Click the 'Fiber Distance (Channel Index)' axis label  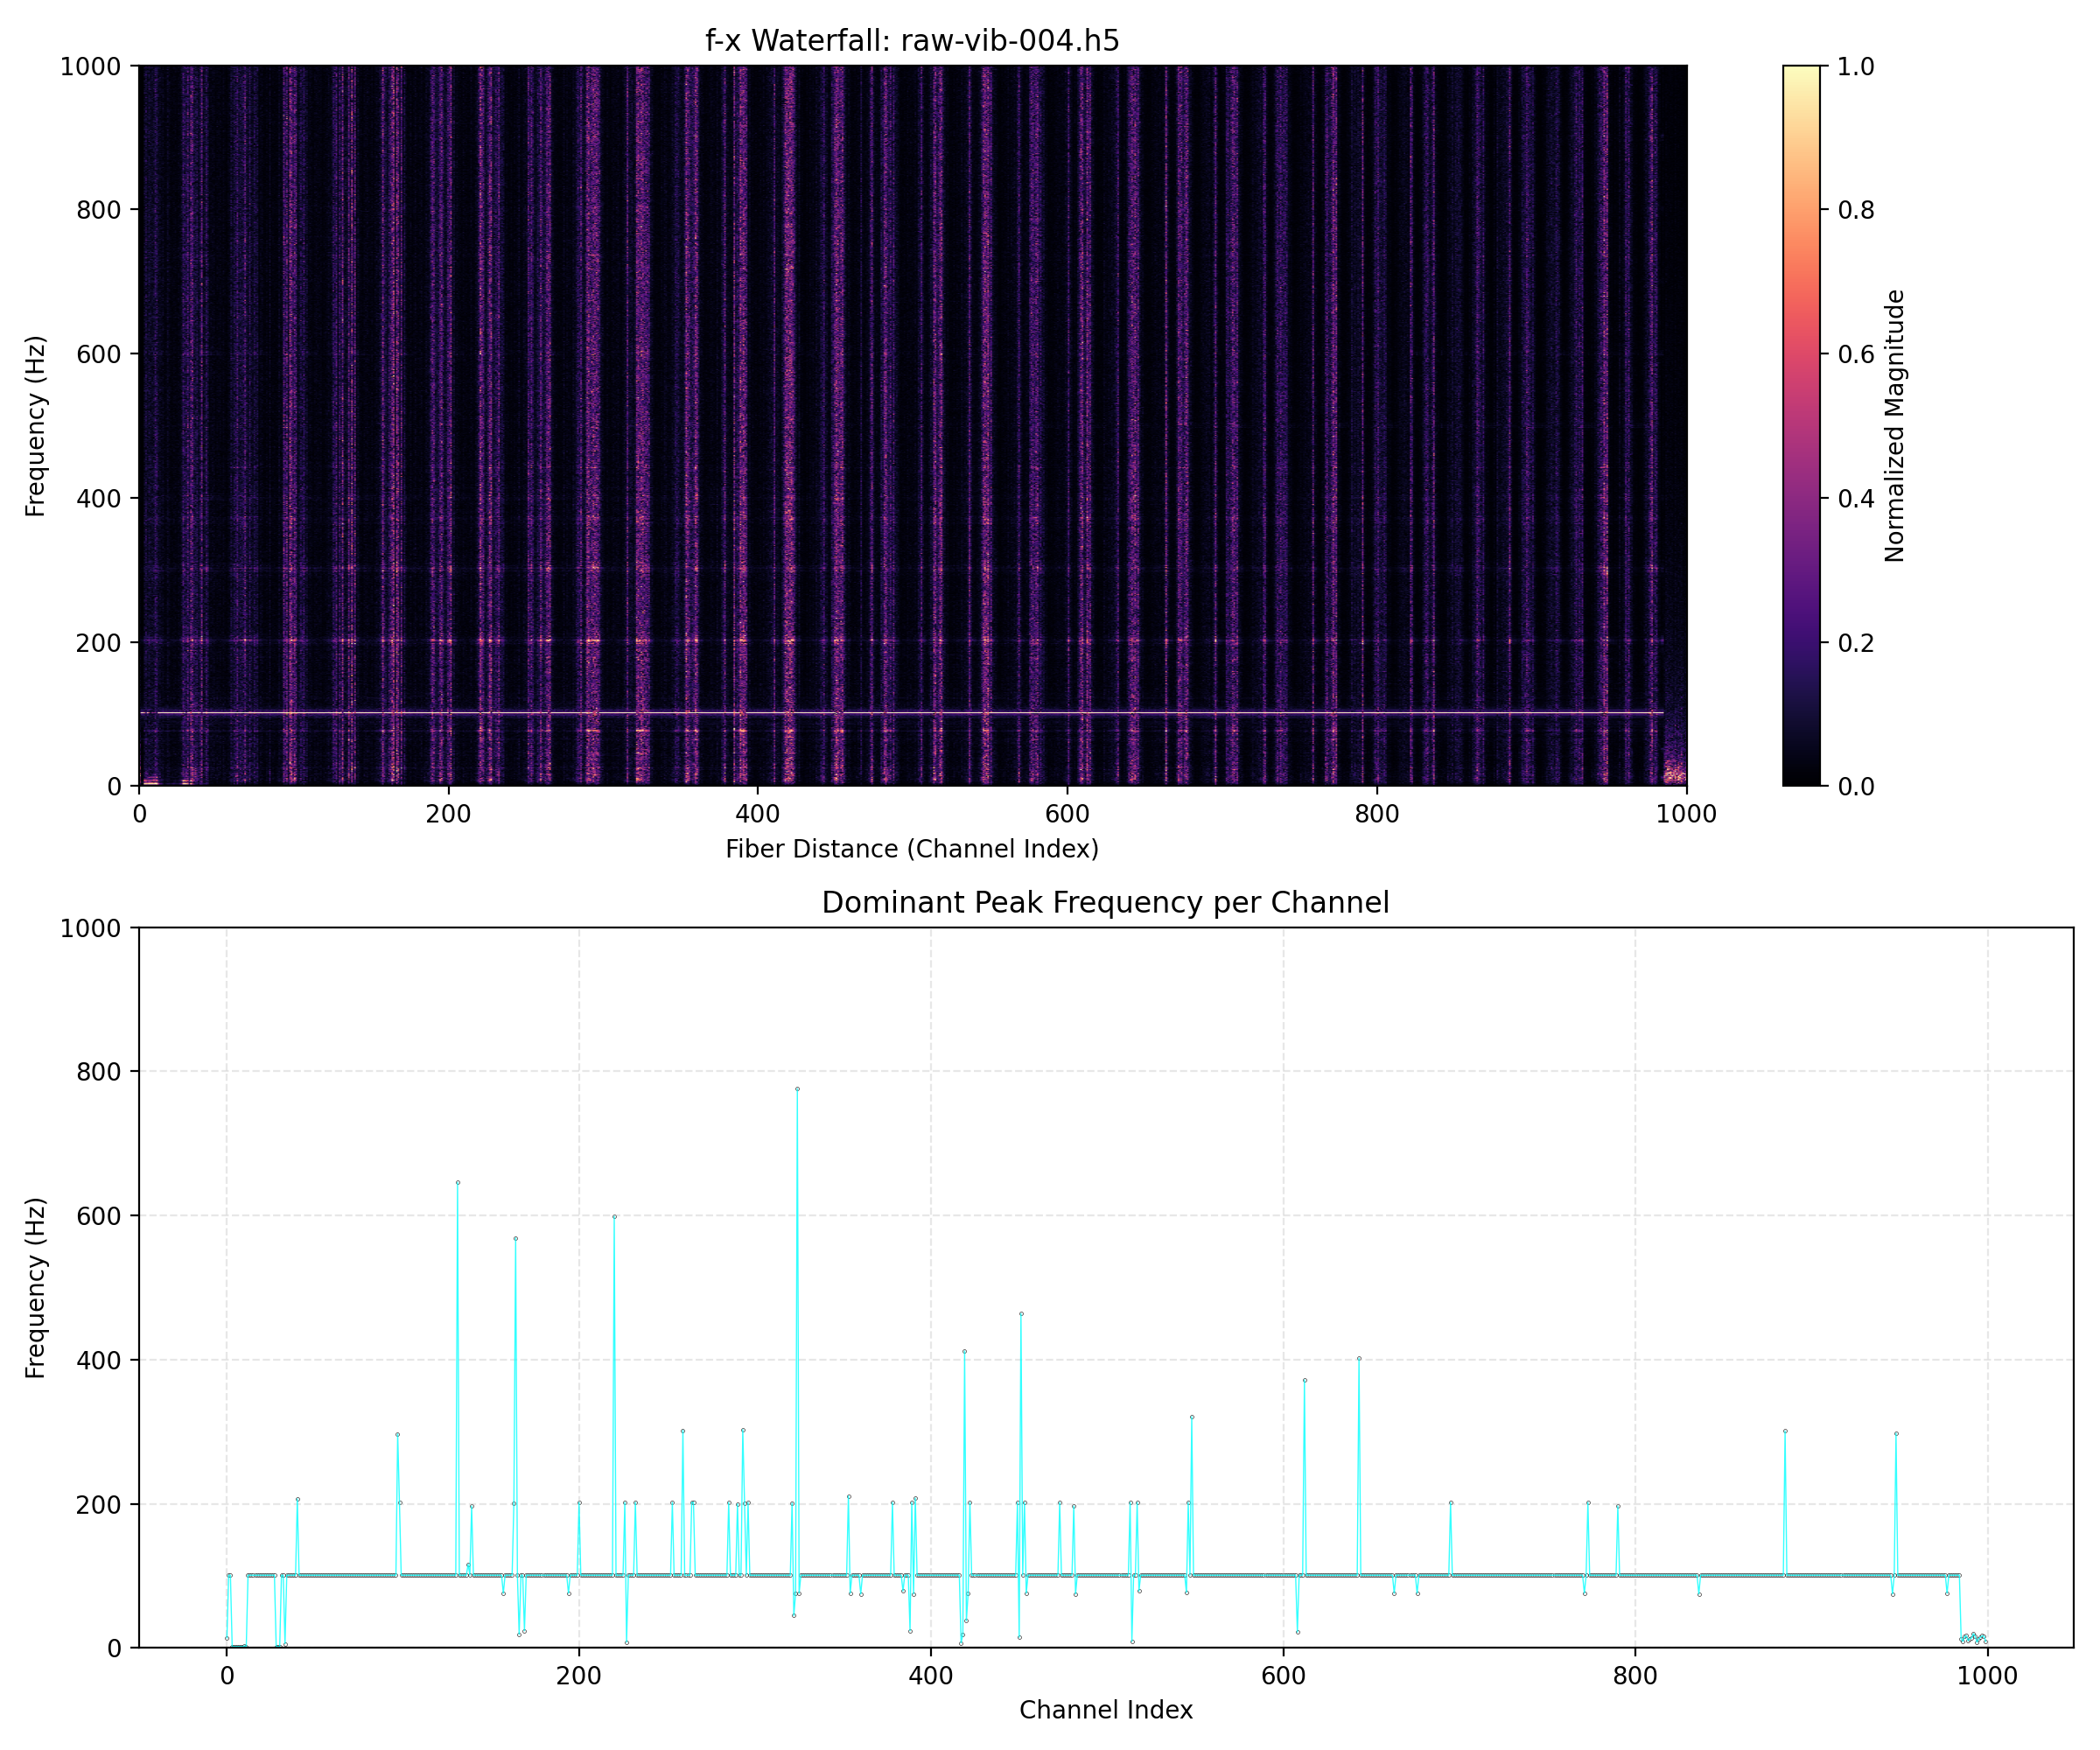912,849
